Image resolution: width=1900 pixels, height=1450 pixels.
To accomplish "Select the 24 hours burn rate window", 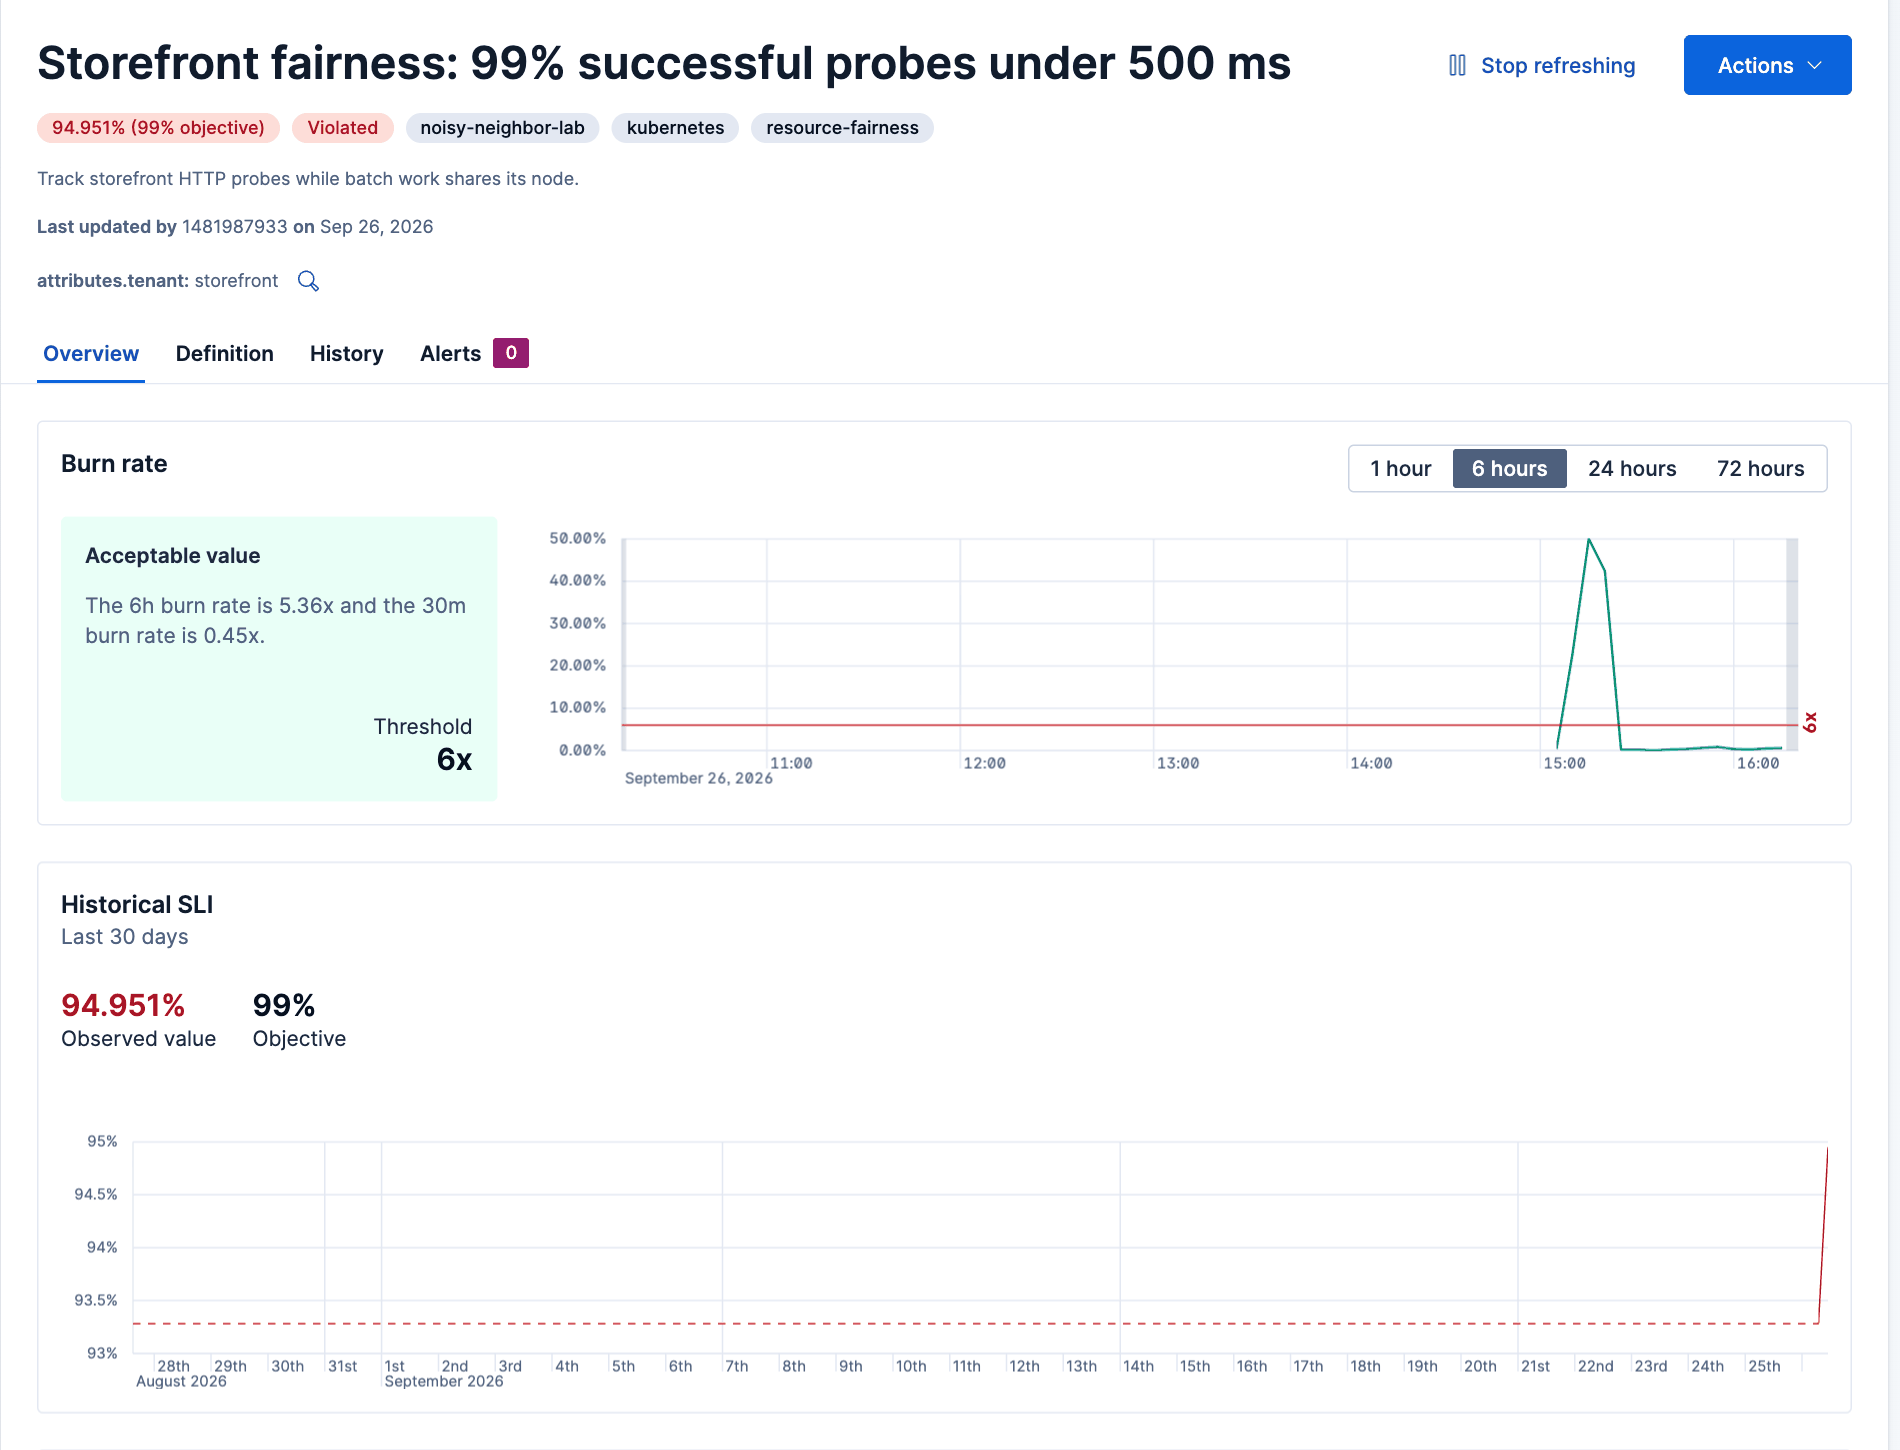I will [x=1632, y=469].
